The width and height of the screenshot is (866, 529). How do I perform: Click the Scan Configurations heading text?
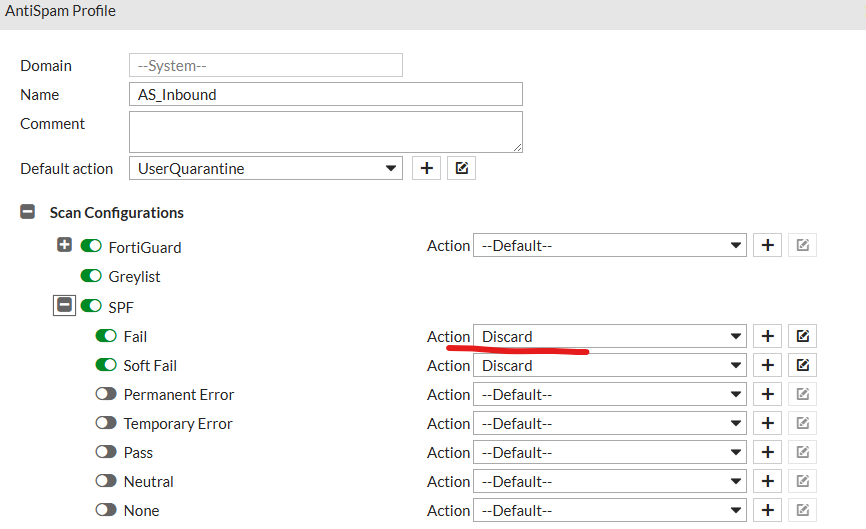coord(117,213)
